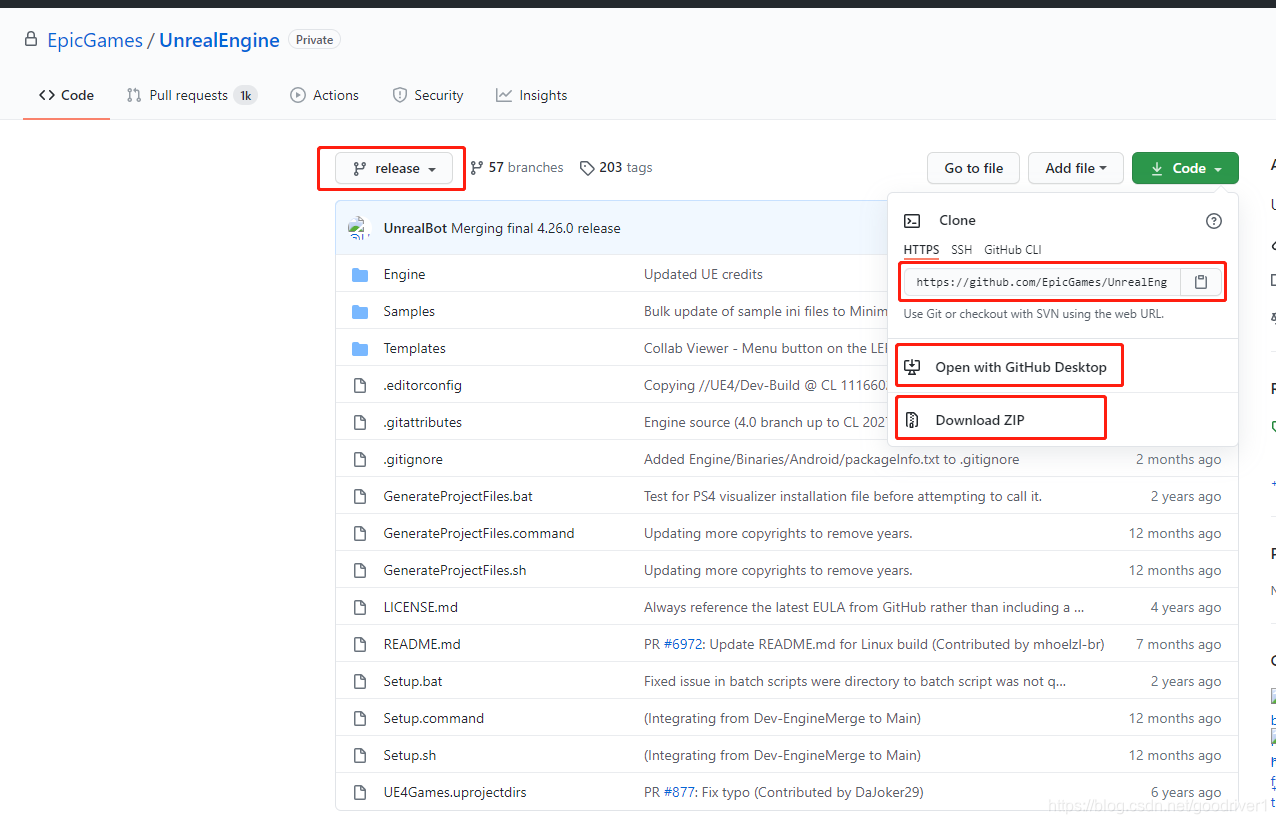Open PR #877 link in UE4Games row
Viewport: 1276px width, 824px height.
tap(681, 792)
